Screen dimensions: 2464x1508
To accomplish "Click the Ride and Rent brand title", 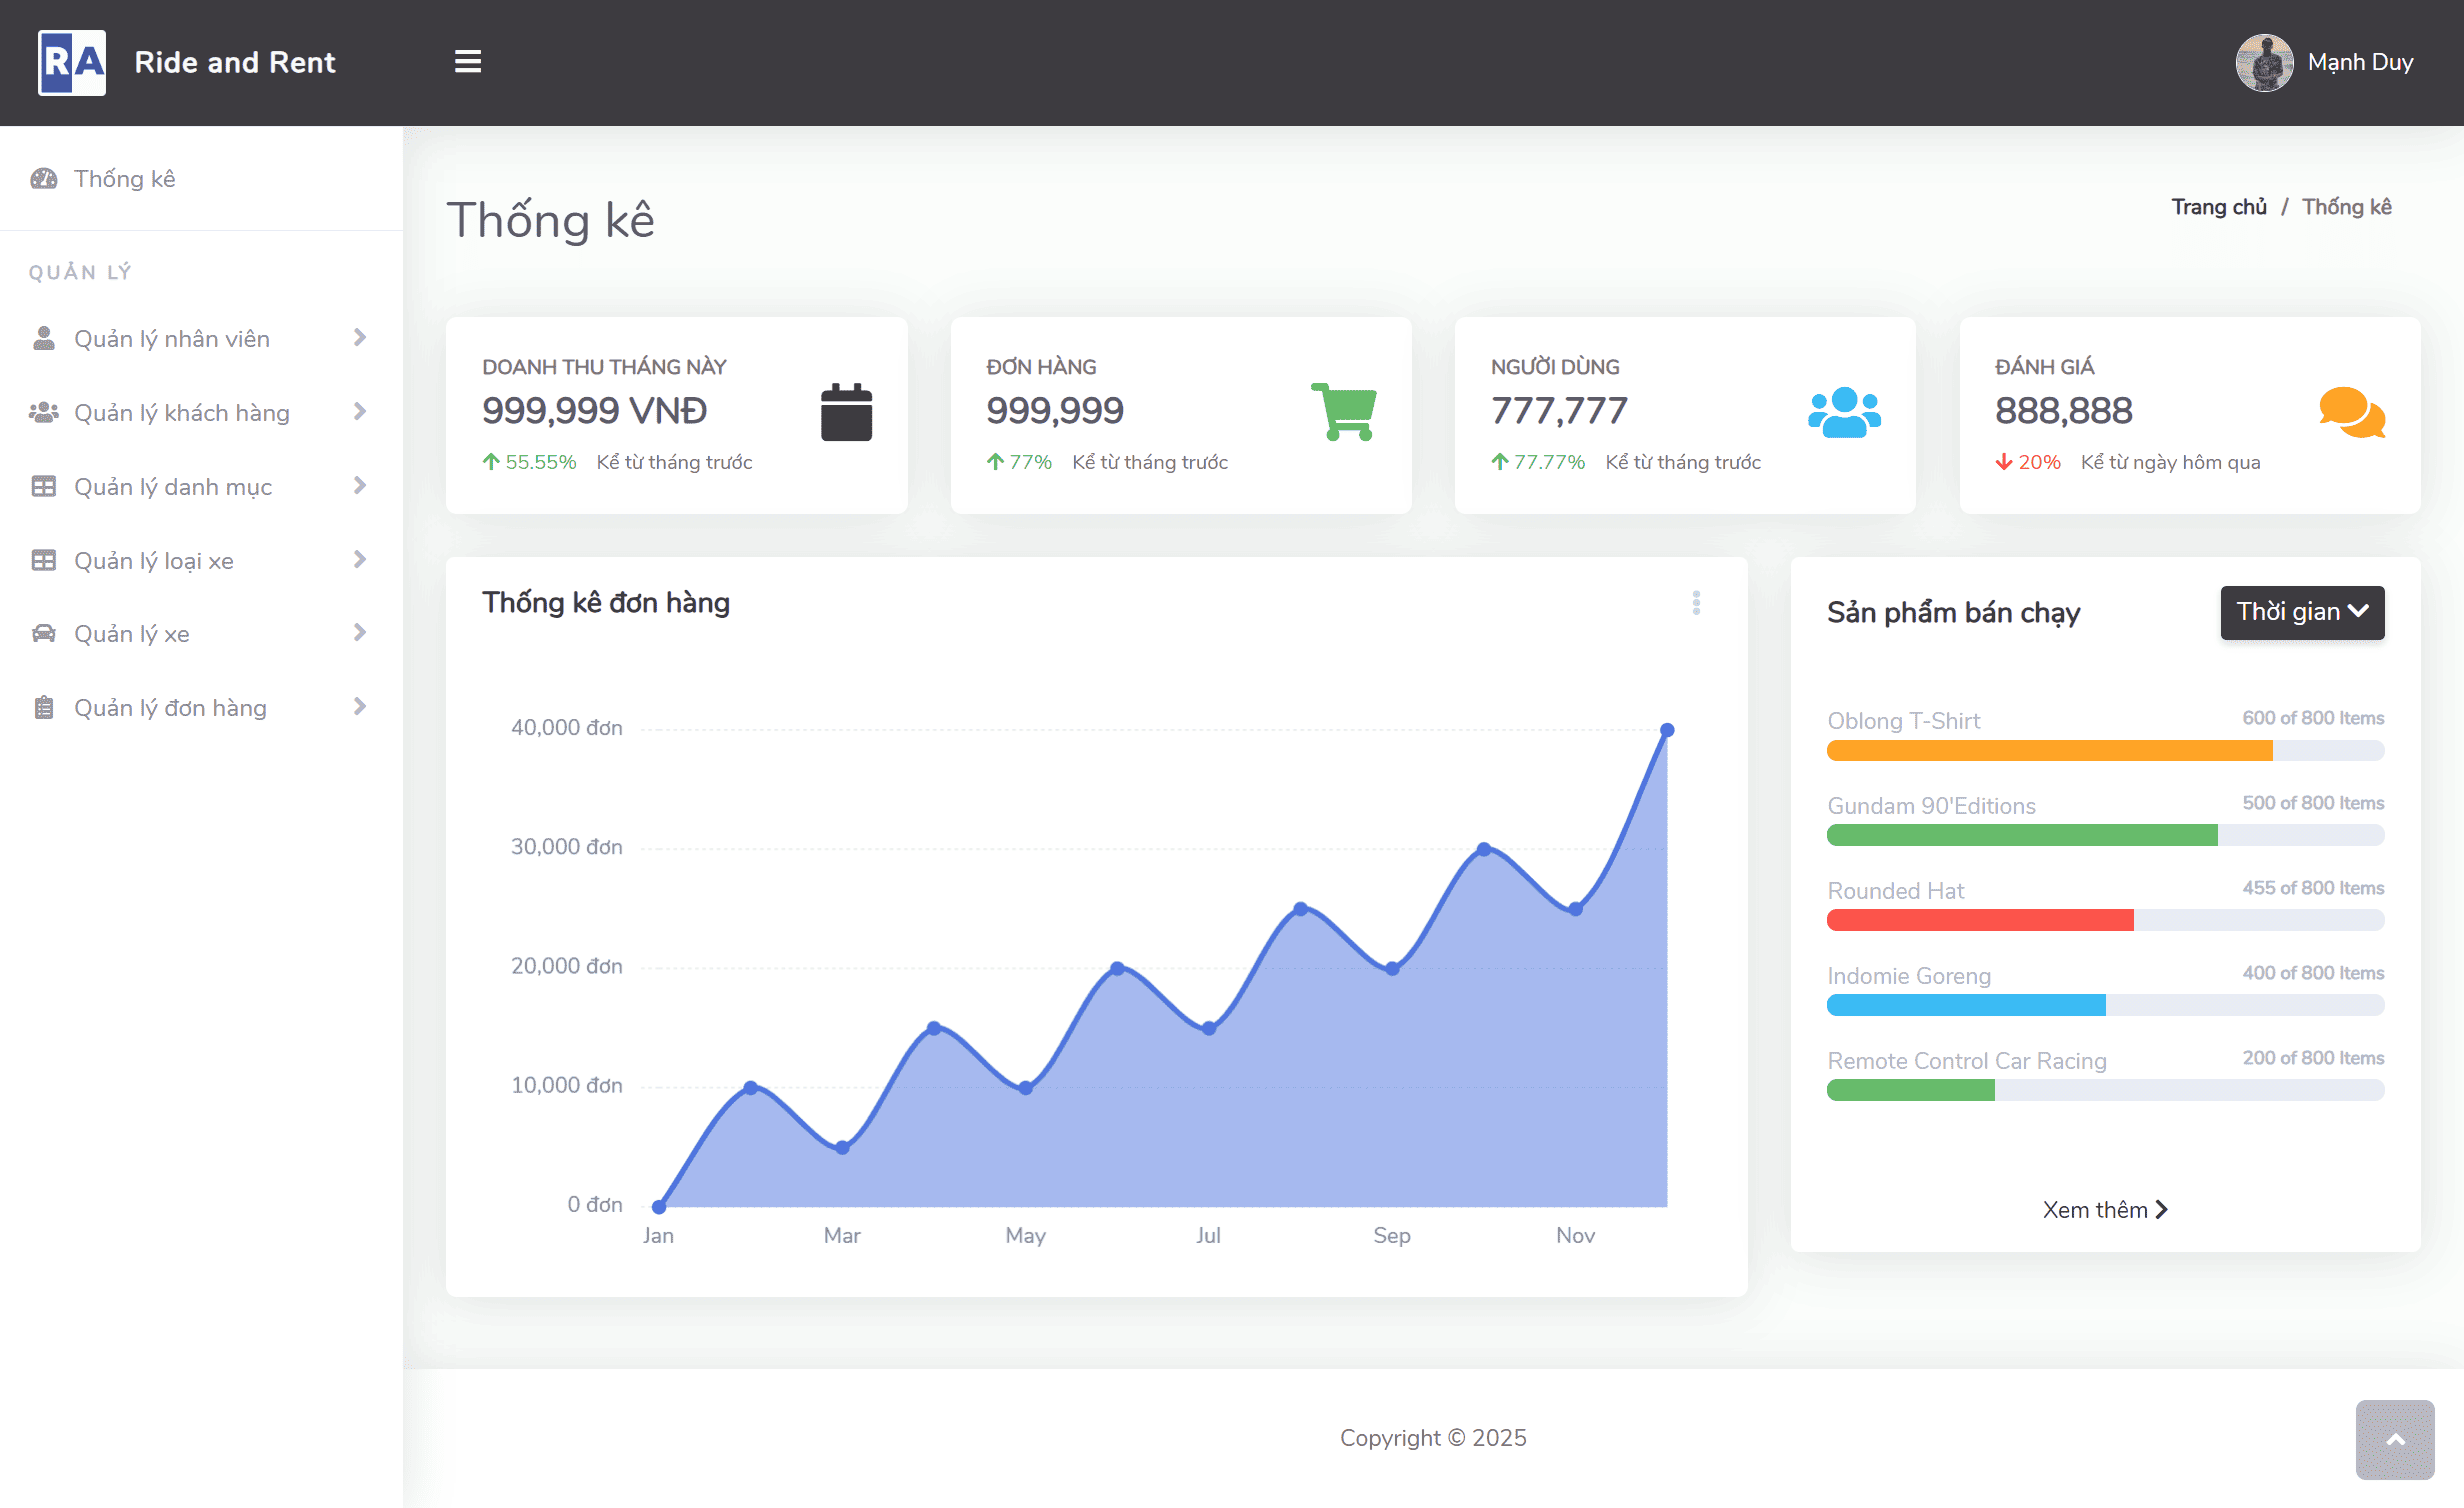I will tap(235, 62).
